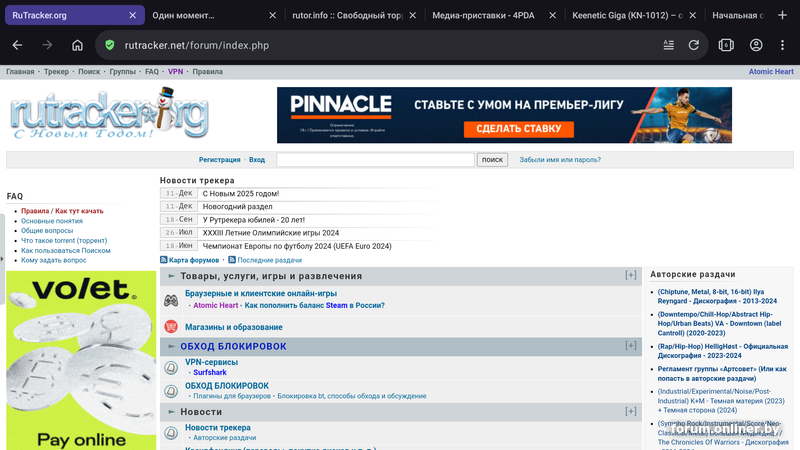Collapse the 'ОБХОД БЛОКИРОВОК' category arrow

[x=171, y=346]
